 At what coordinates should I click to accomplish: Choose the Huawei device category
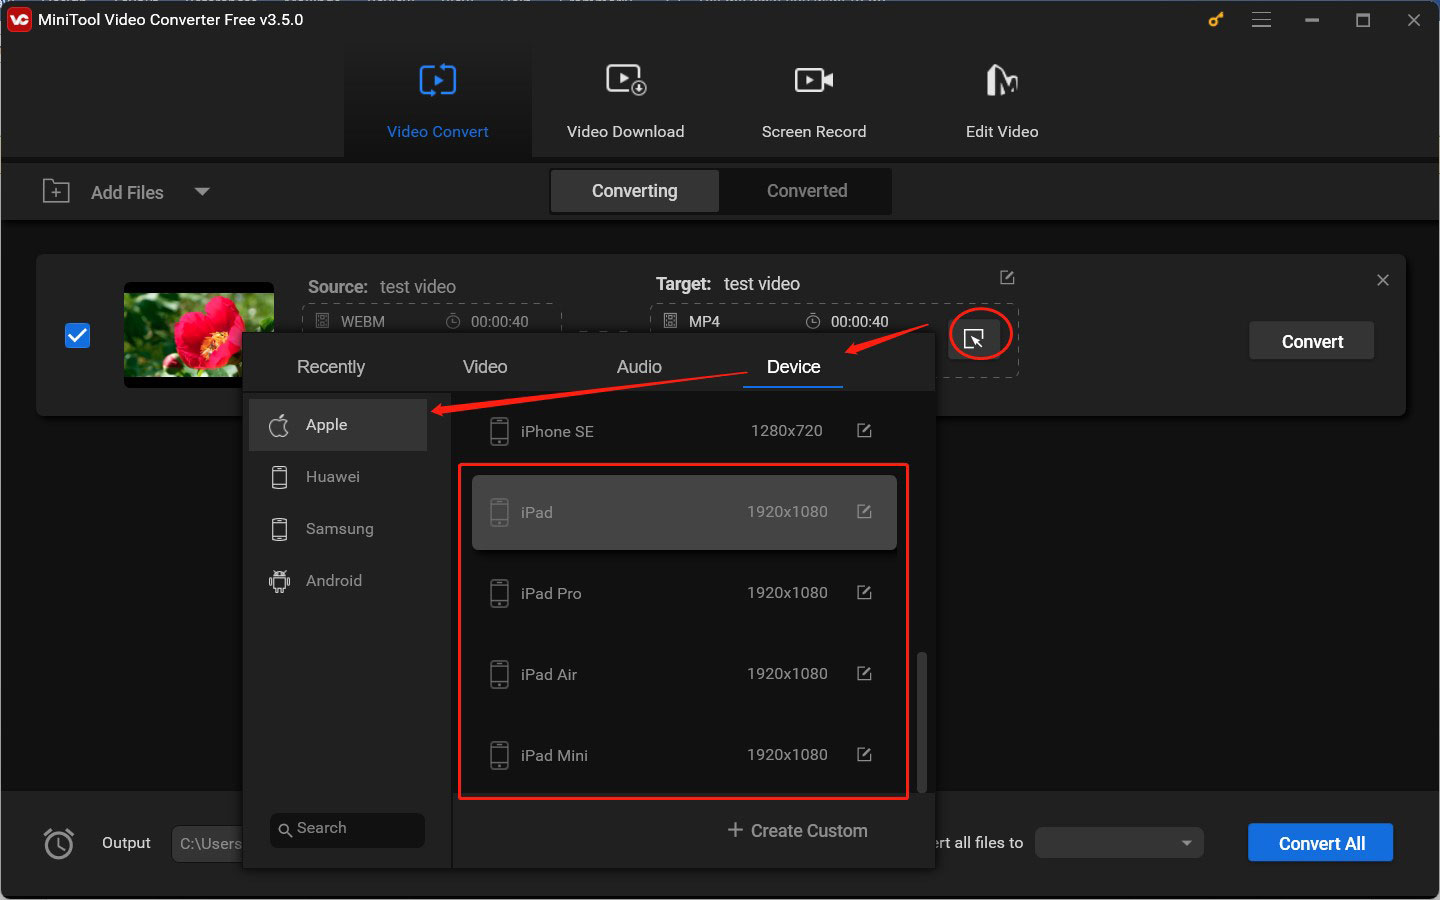(x=338, y=477)
